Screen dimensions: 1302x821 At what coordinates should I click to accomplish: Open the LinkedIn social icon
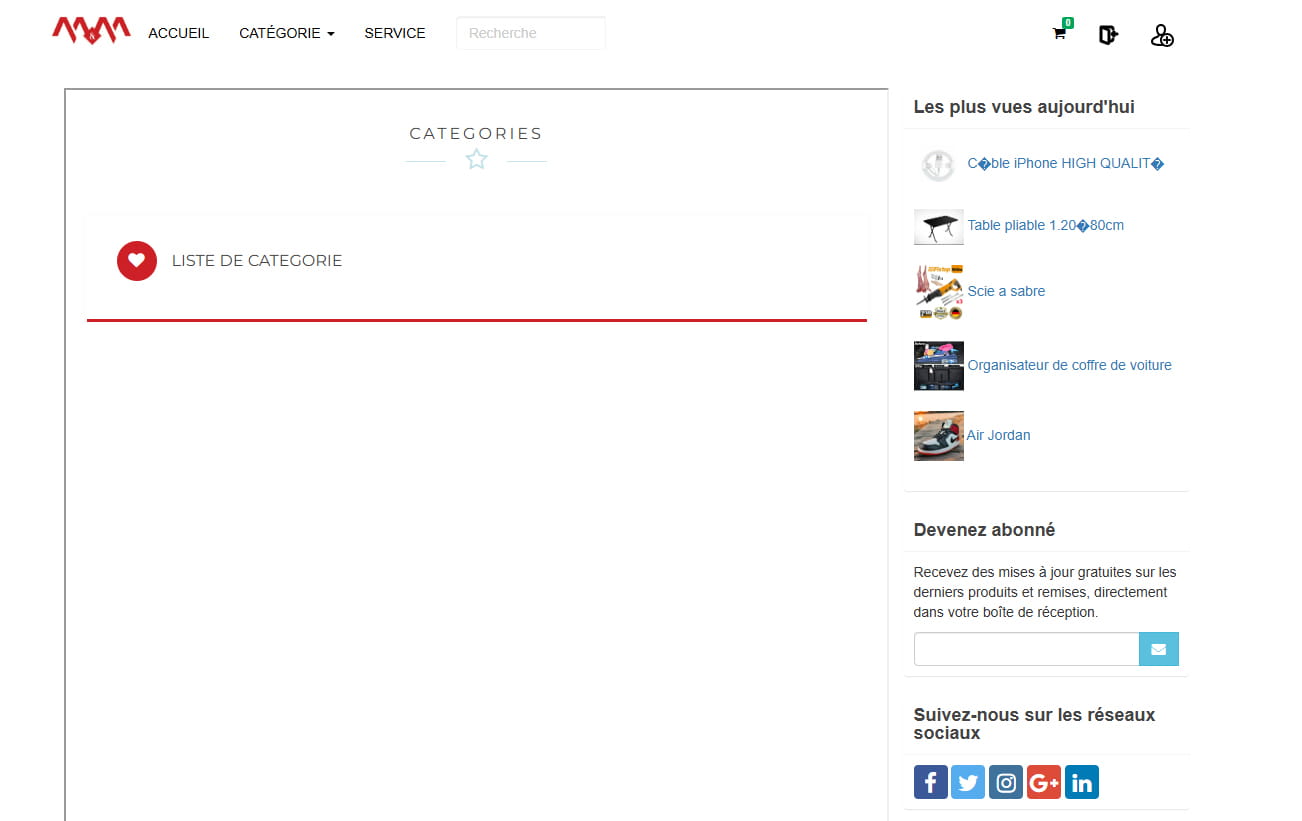point(1081,782)
